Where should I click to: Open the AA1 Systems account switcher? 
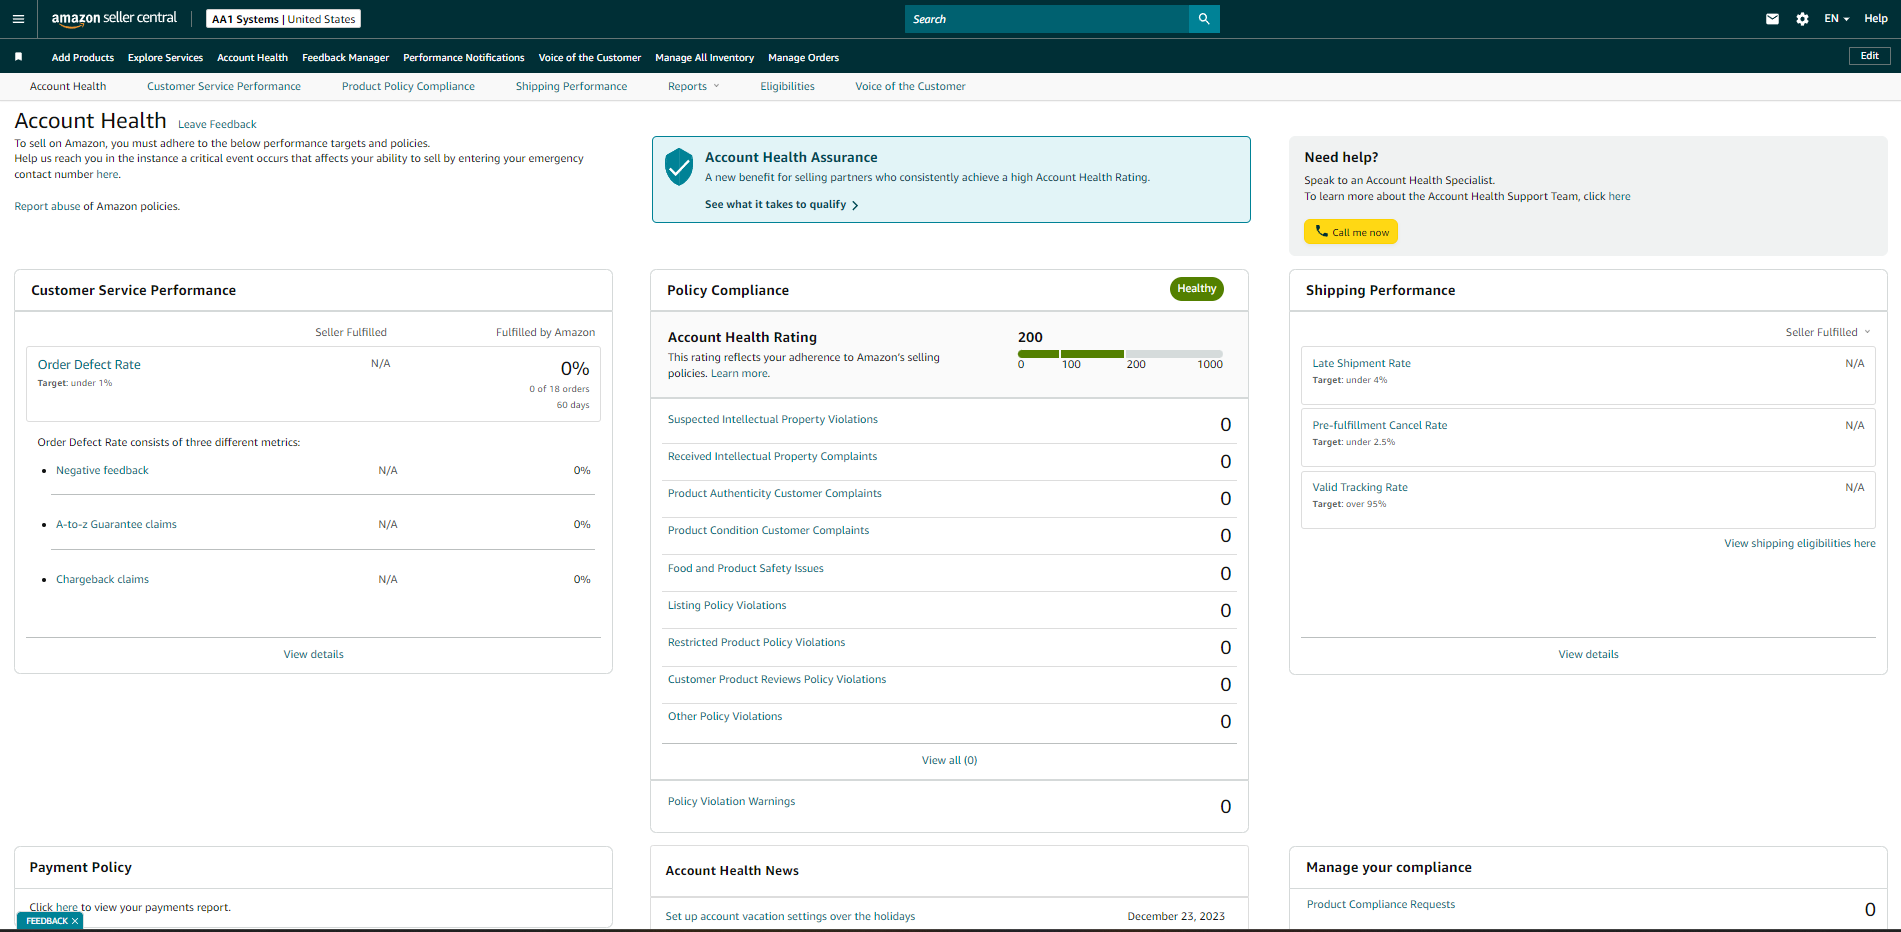pyautogui.click(x=283, y=19)
